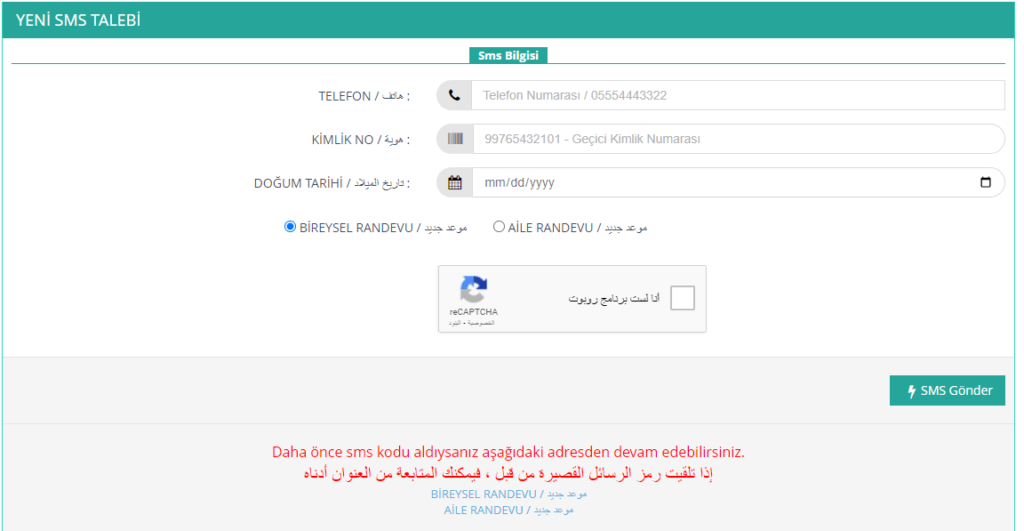The image size is (1024, 531).
Task: Select the BİREYSEL RANDEVU radio option
Action: click(x=290, y=227)
